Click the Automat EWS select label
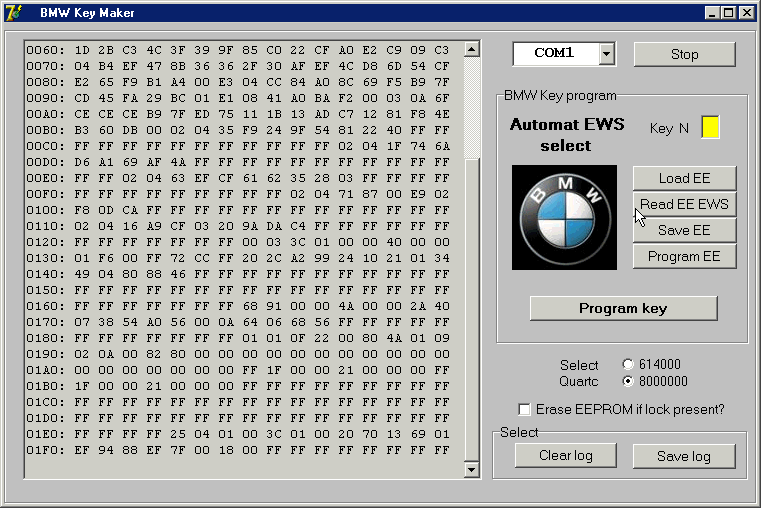 click(567, 135)
